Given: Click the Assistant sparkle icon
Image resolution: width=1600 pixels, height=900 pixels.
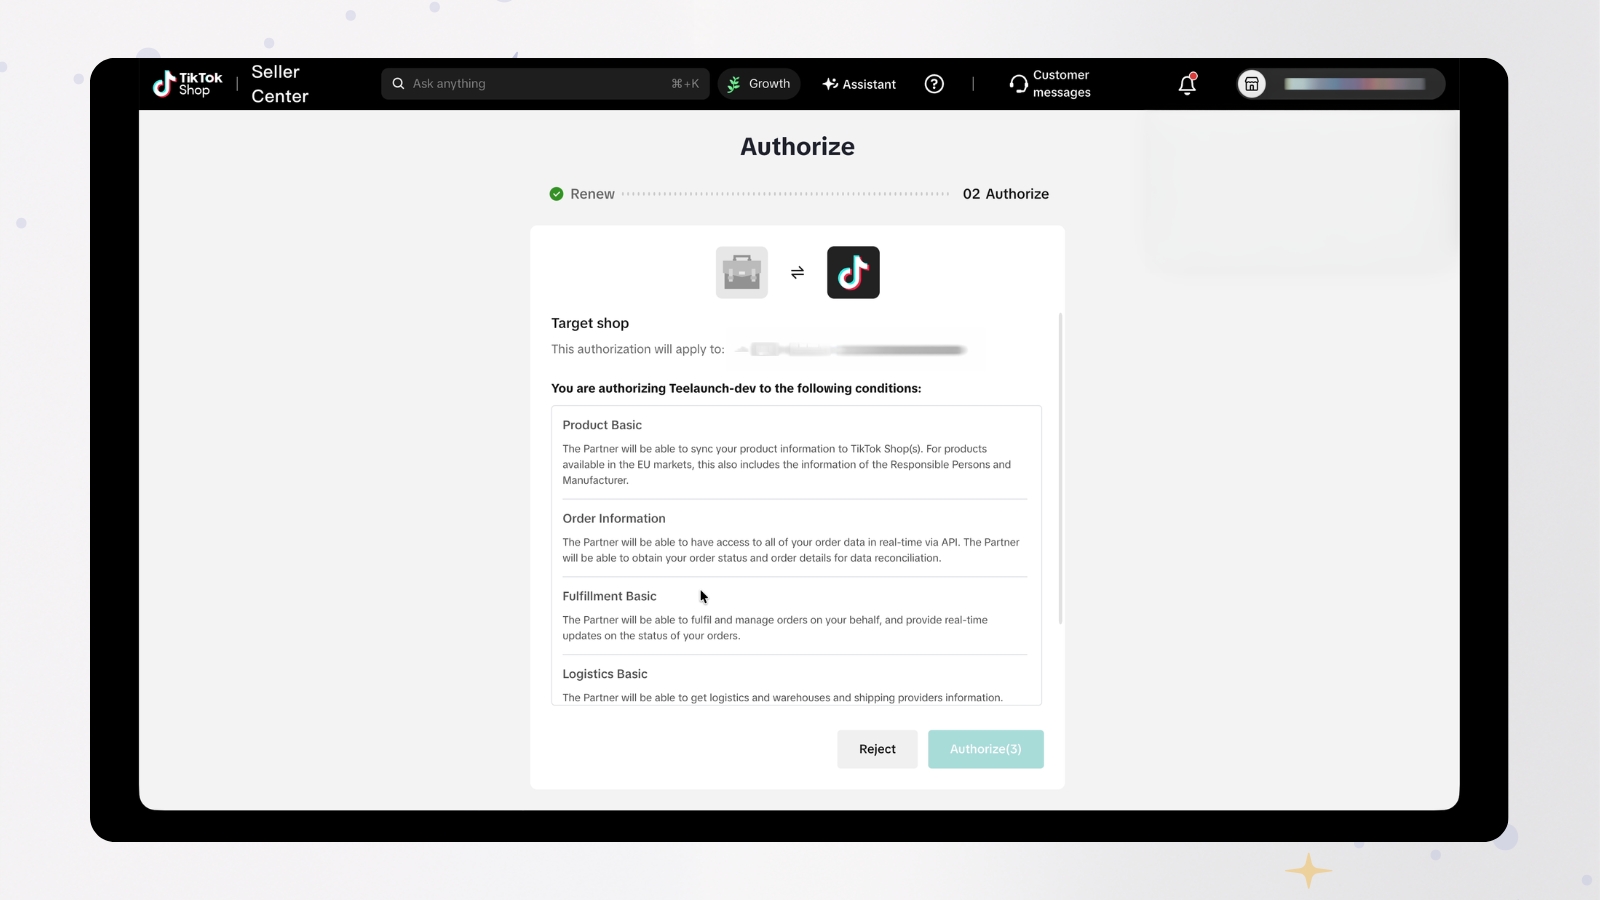Looking at the screenshot, I should click(x=830, y=84).
